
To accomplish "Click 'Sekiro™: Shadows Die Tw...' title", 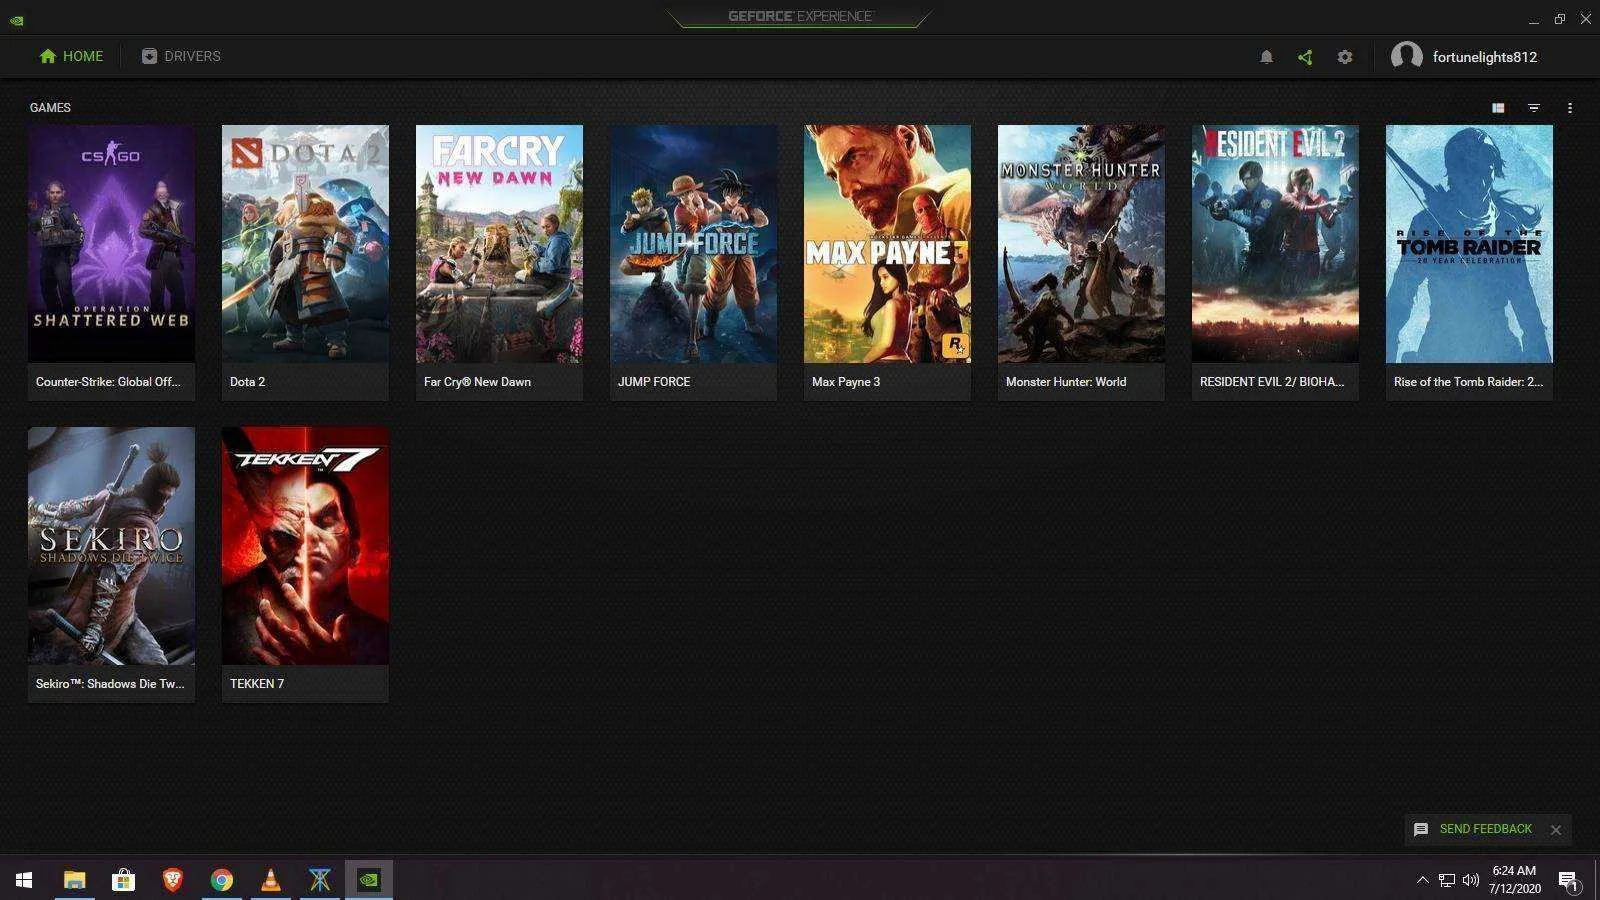I will (x=110, y=684).
